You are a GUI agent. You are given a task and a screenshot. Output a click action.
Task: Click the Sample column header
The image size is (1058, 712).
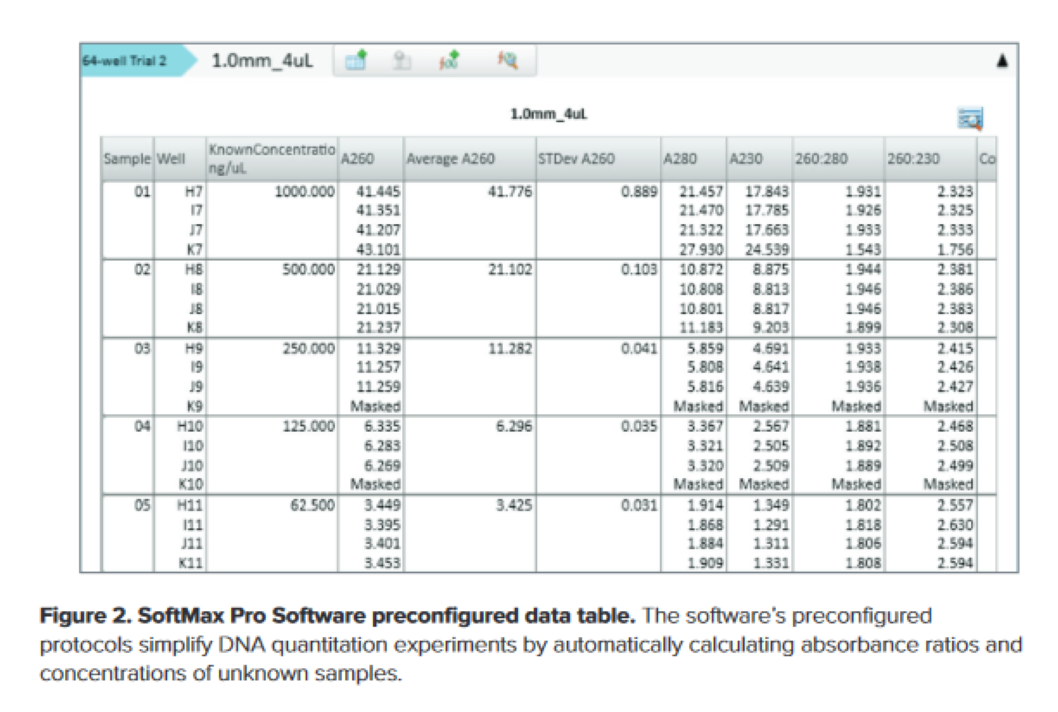pyautogui.click(x=127, y=158)
